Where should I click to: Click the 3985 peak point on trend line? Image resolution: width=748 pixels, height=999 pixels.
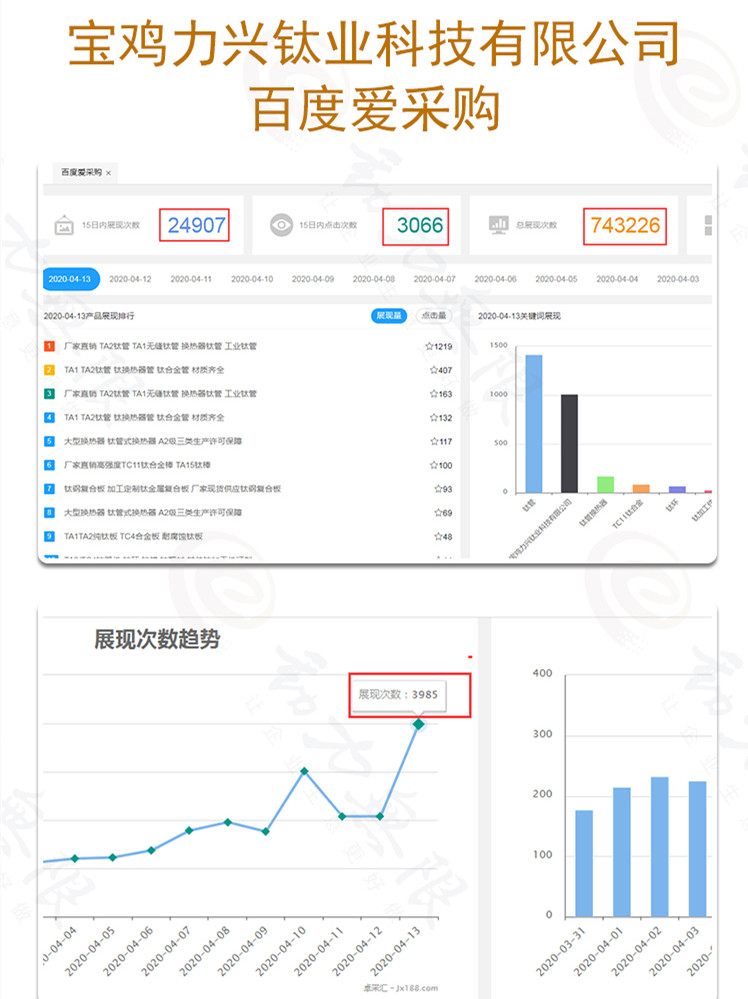tap(419, 723)
